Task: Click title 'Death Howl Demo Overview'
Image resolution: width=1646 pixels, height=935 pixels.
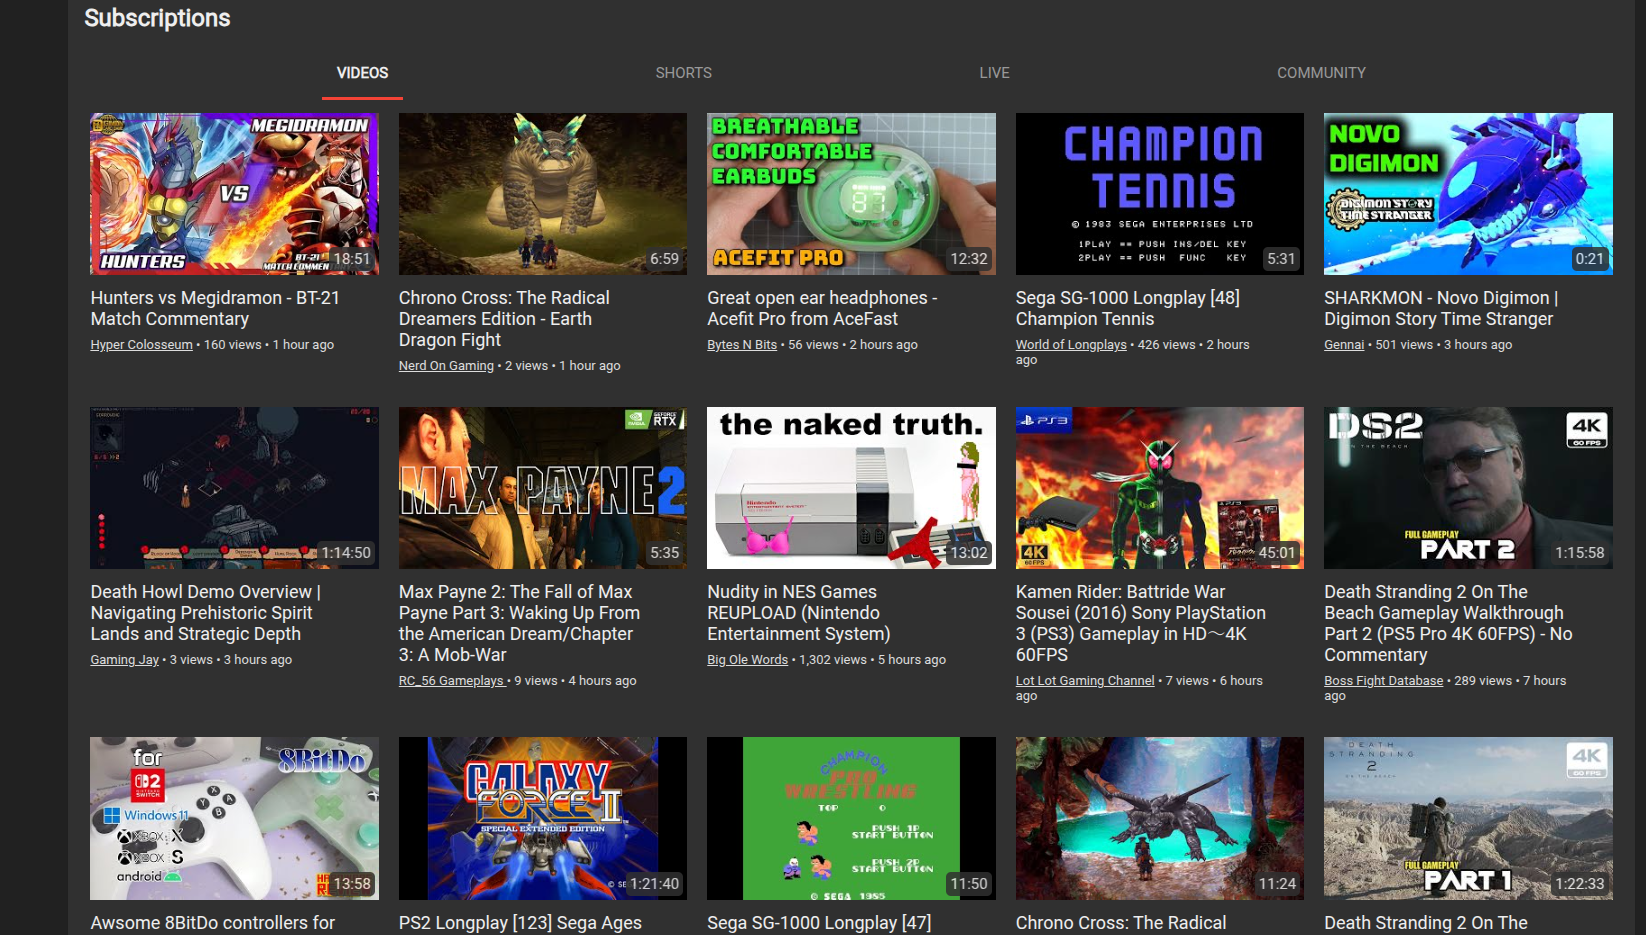Action: click(x=205, y=613)
